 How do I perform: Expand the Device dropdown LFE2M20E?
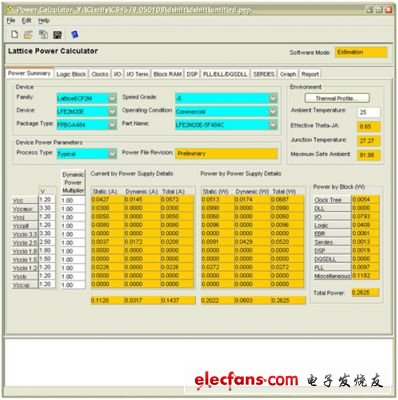[87, 112]
